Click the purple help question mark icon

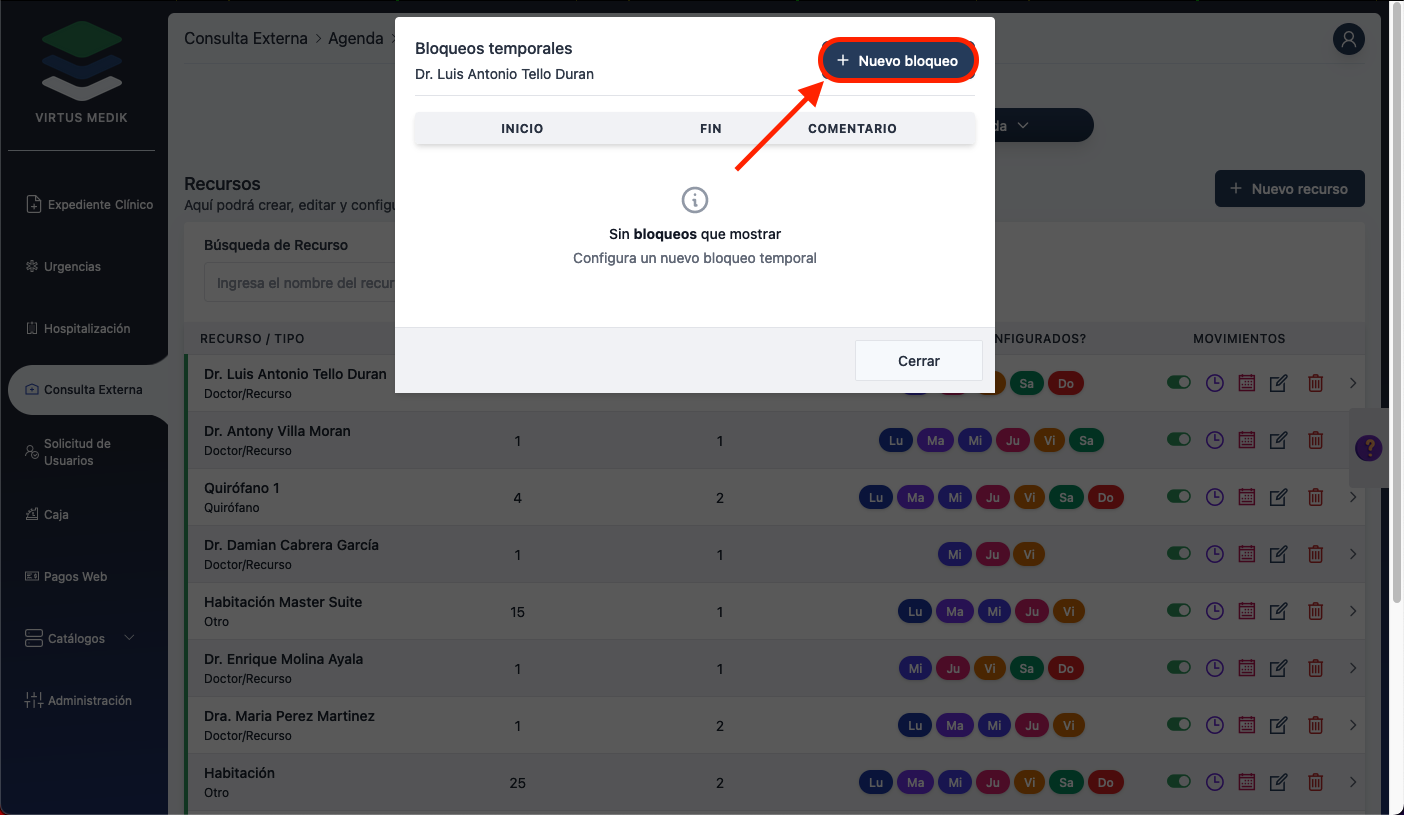[x=1368, y=448]
